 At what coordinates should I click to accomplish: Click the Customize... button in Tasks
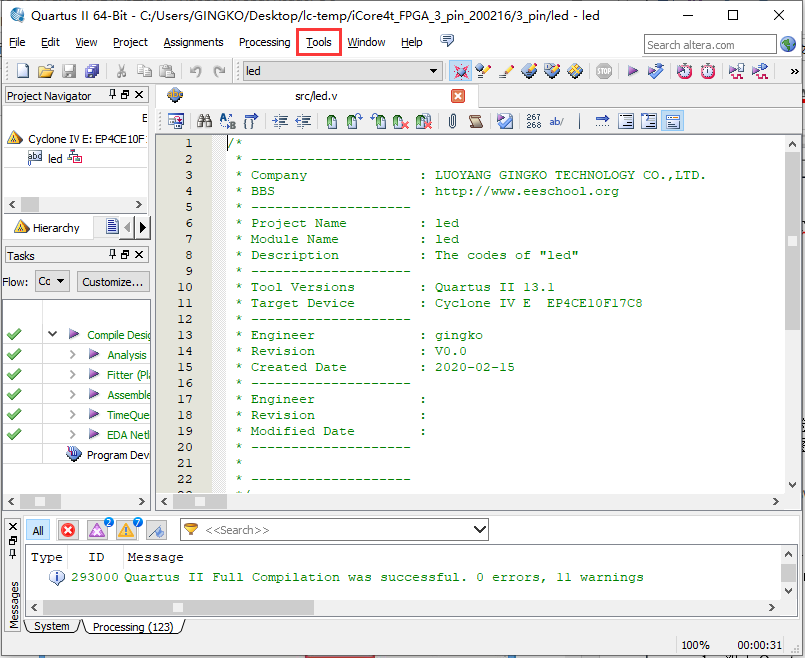pyautogui.click(x=114, y=282)
